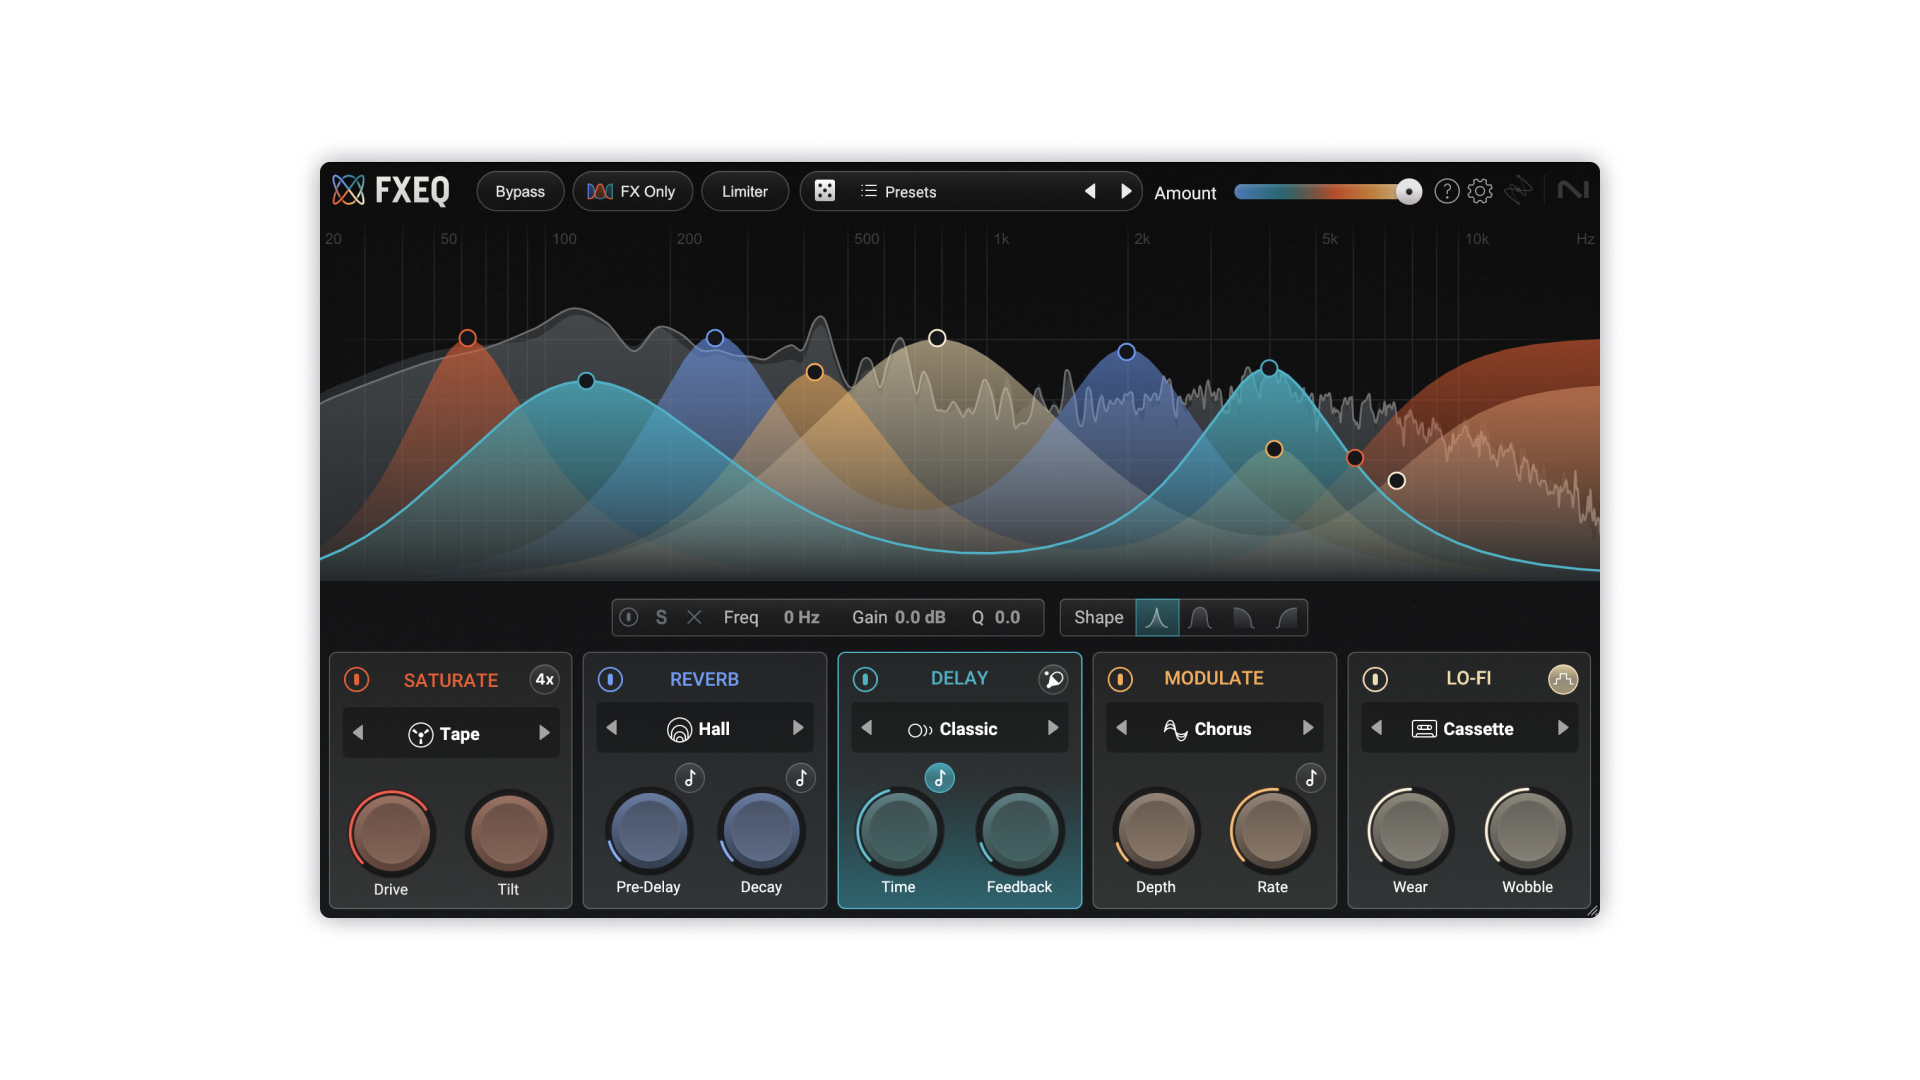Click Delay ping-pong mode icon
This screenshot has width=1920, height=1080.
click(x=1053, y=680)
